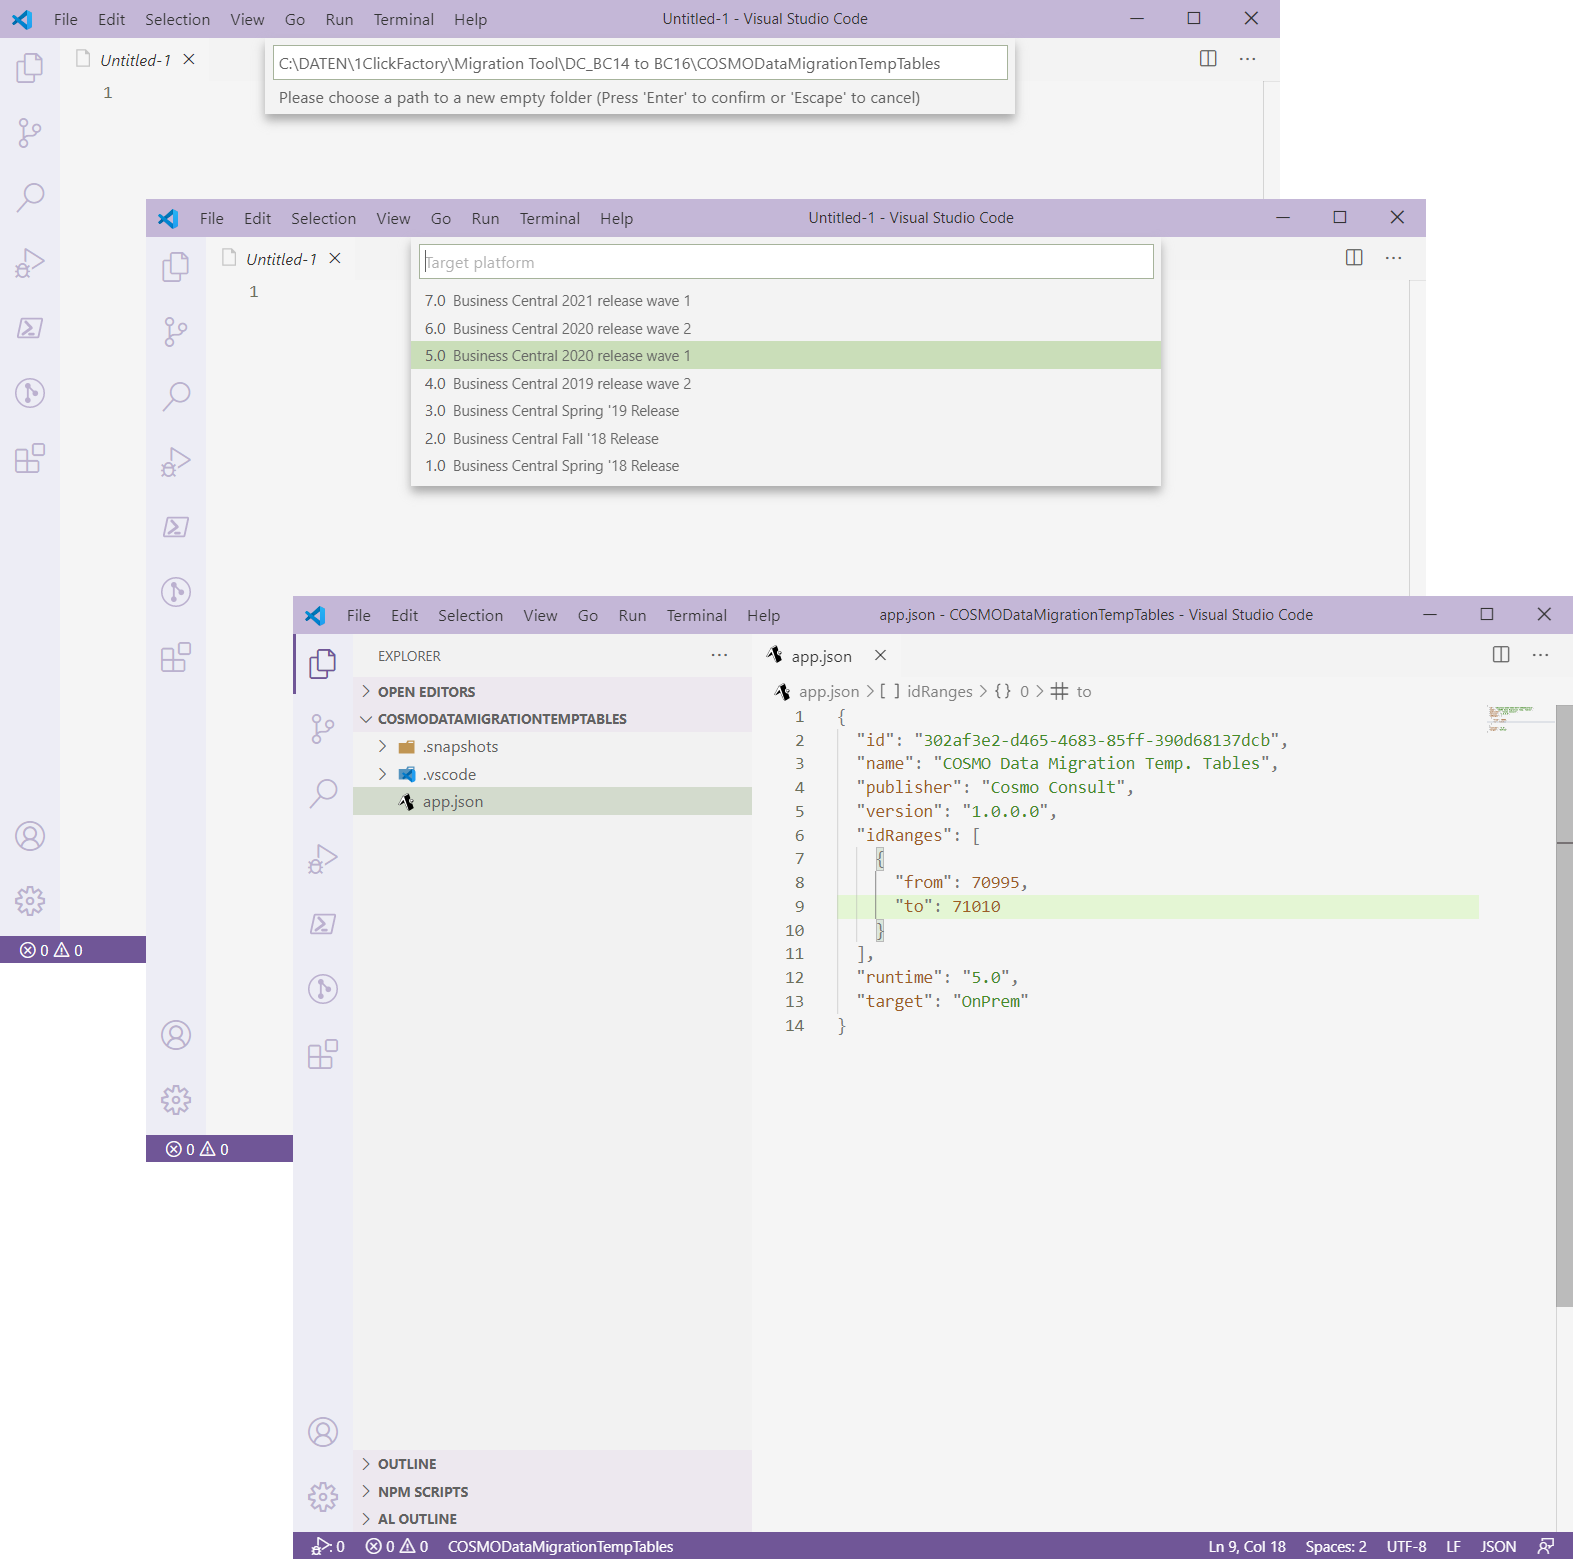Click the Target platform input field
Image resolution: width=1573 pixels, height=1559 pixels.
785,262
